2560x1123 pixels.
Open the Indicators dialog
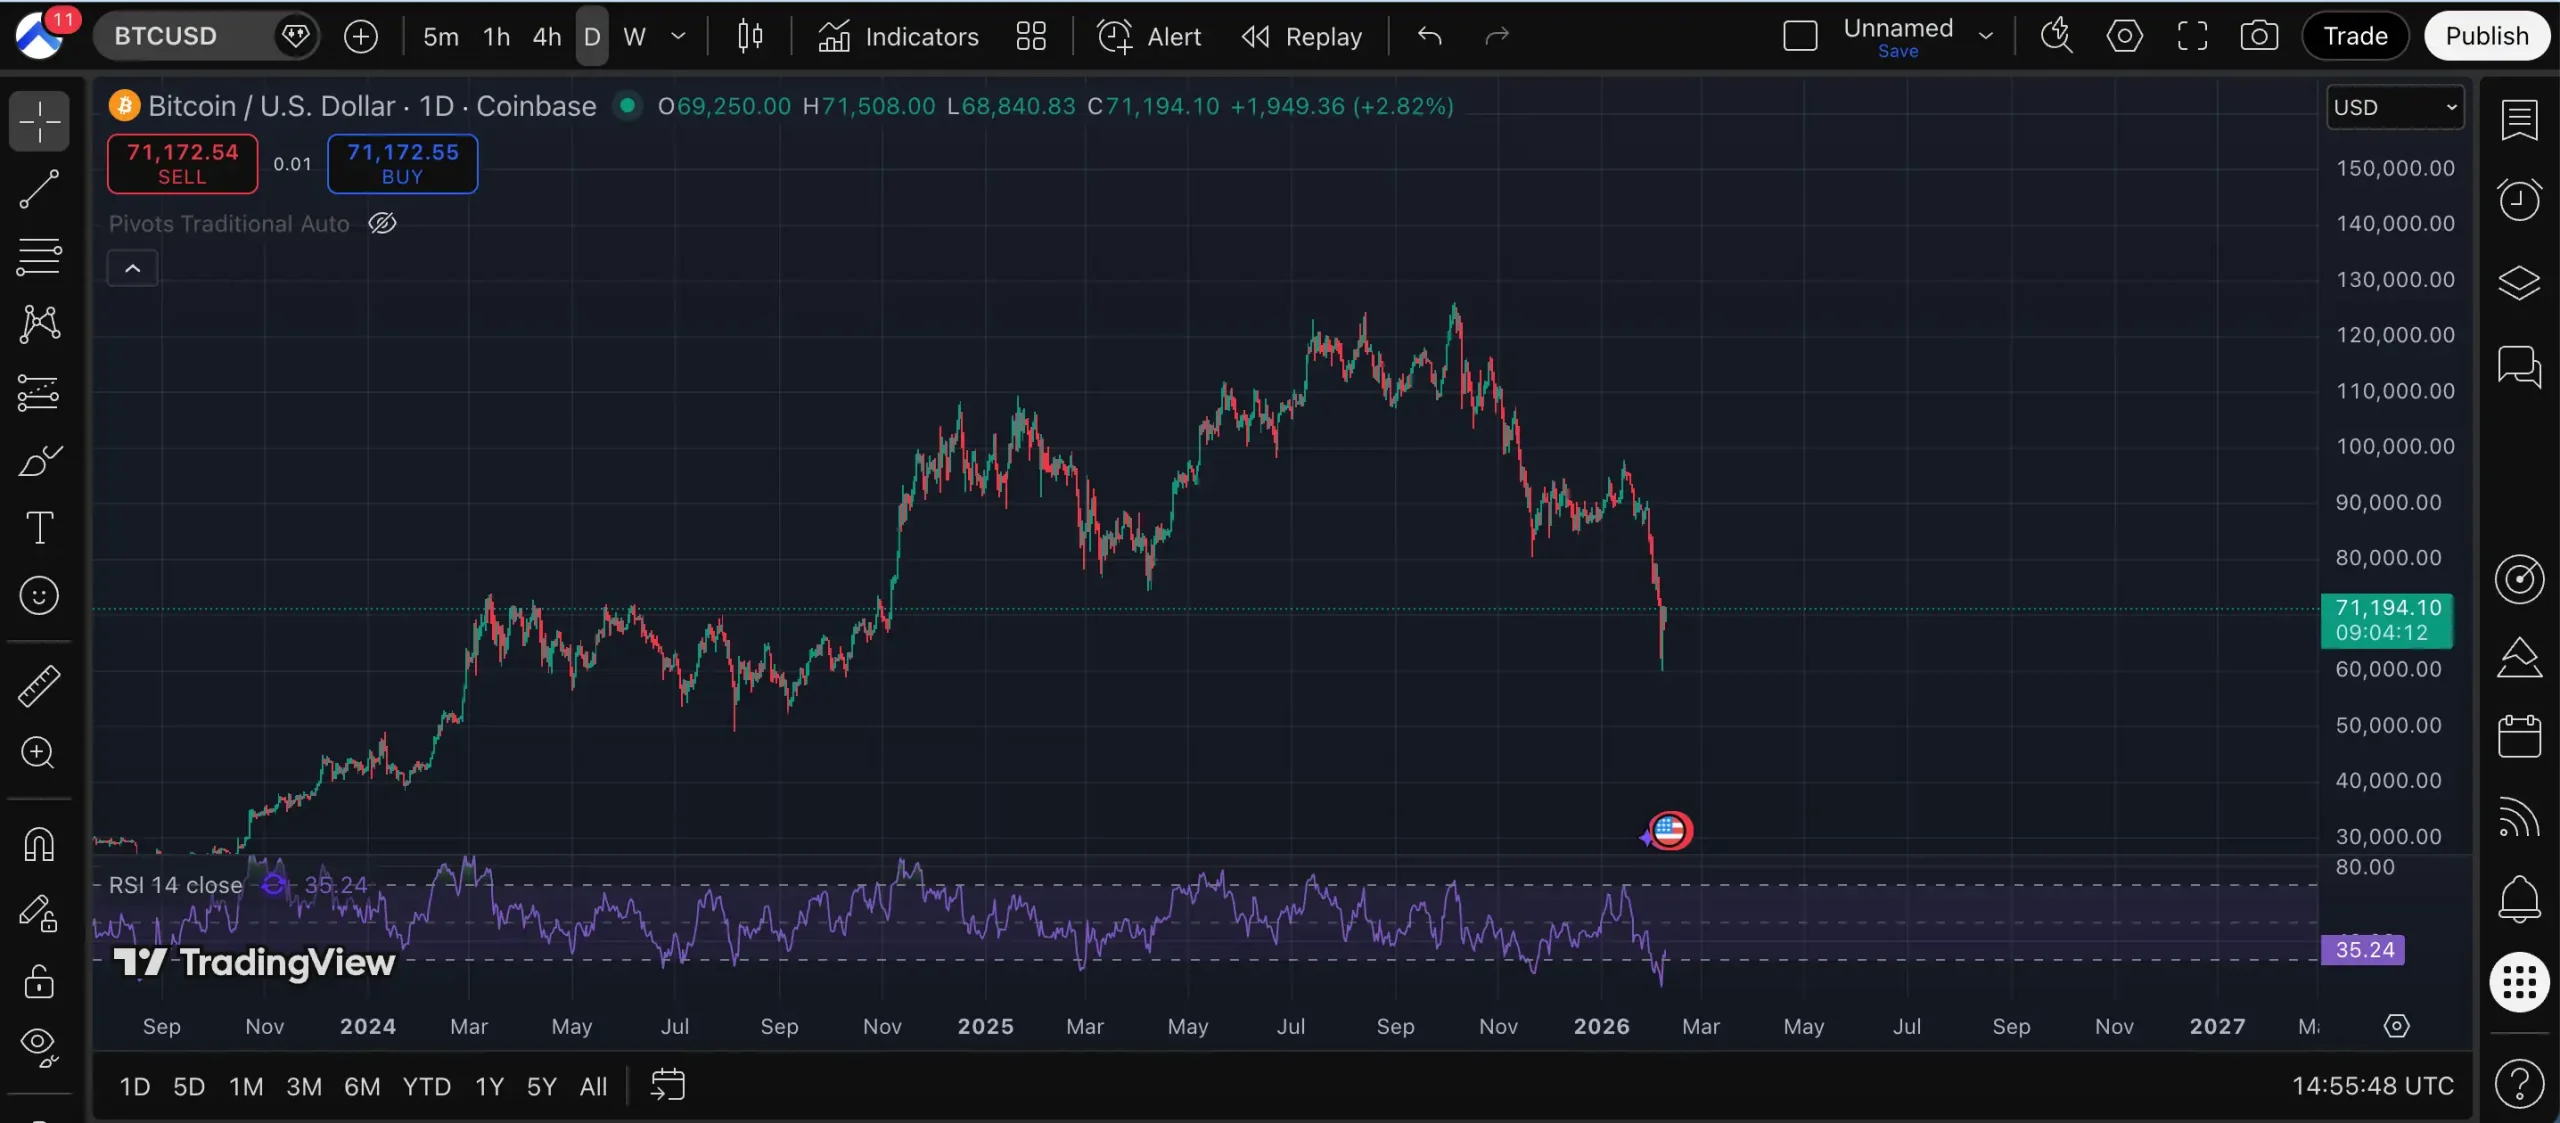(x=898, y=37)
